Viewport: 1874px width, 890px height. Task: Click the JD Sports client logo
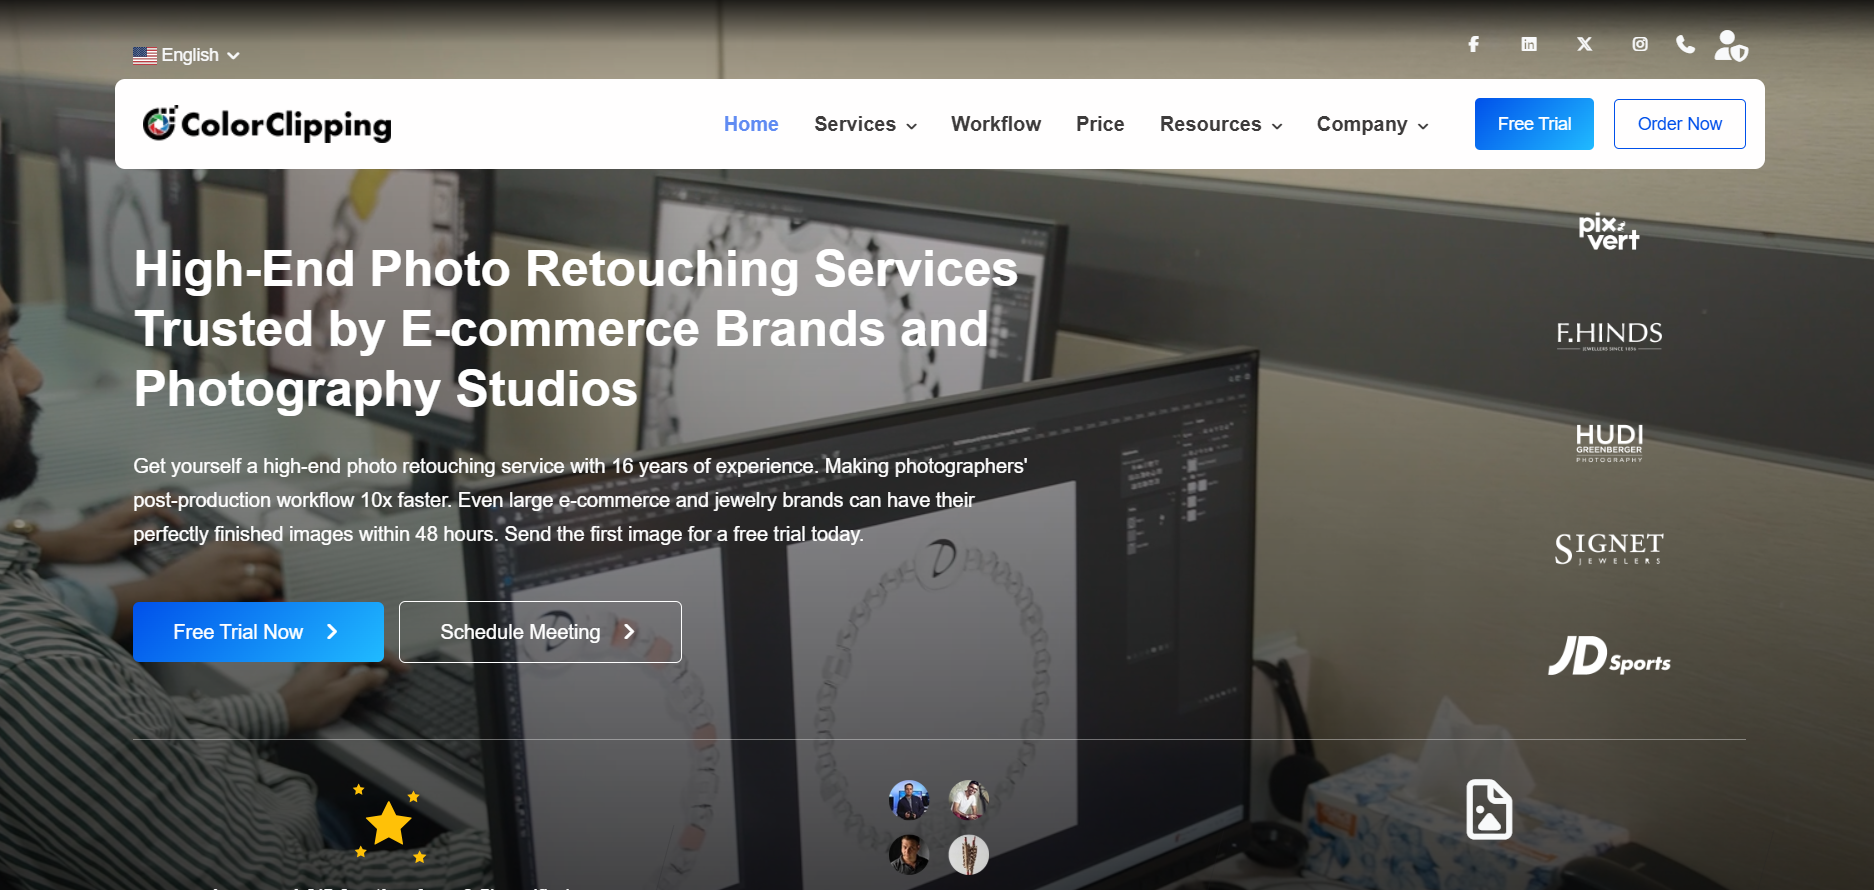[x=1609, y=656]
